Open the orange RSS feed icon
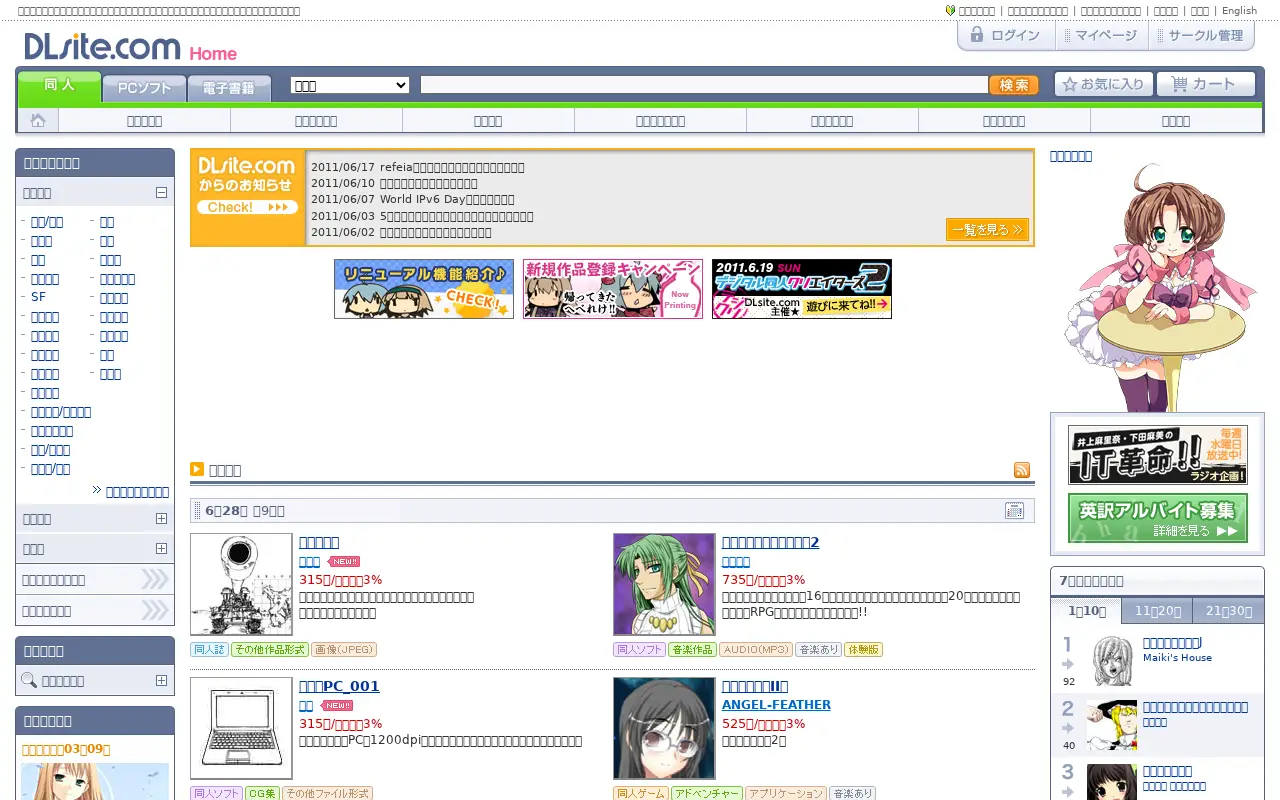Viewport: 1280px width, 800px height. (1022, 470)
